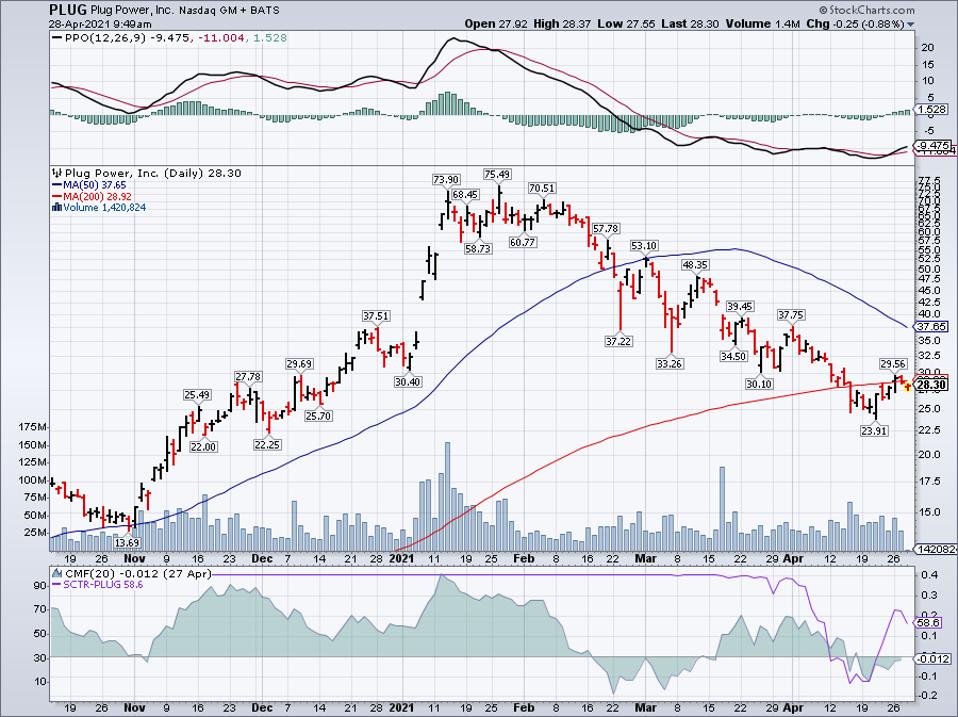Click the 'Volume 1.4M' header value

tap(763, 24)
